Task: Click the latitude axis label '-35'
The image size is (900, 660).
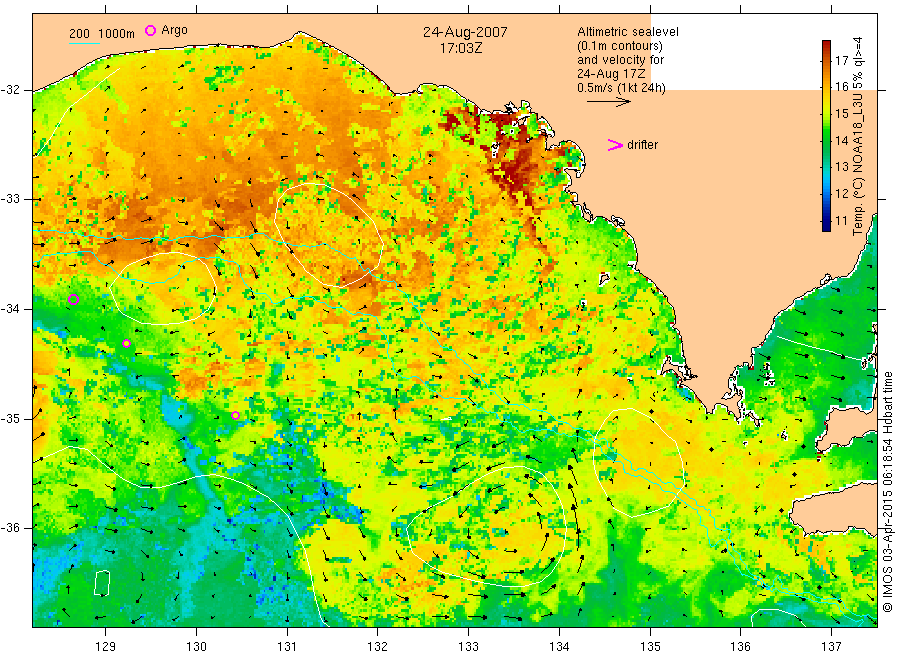Action: (10, 418)
